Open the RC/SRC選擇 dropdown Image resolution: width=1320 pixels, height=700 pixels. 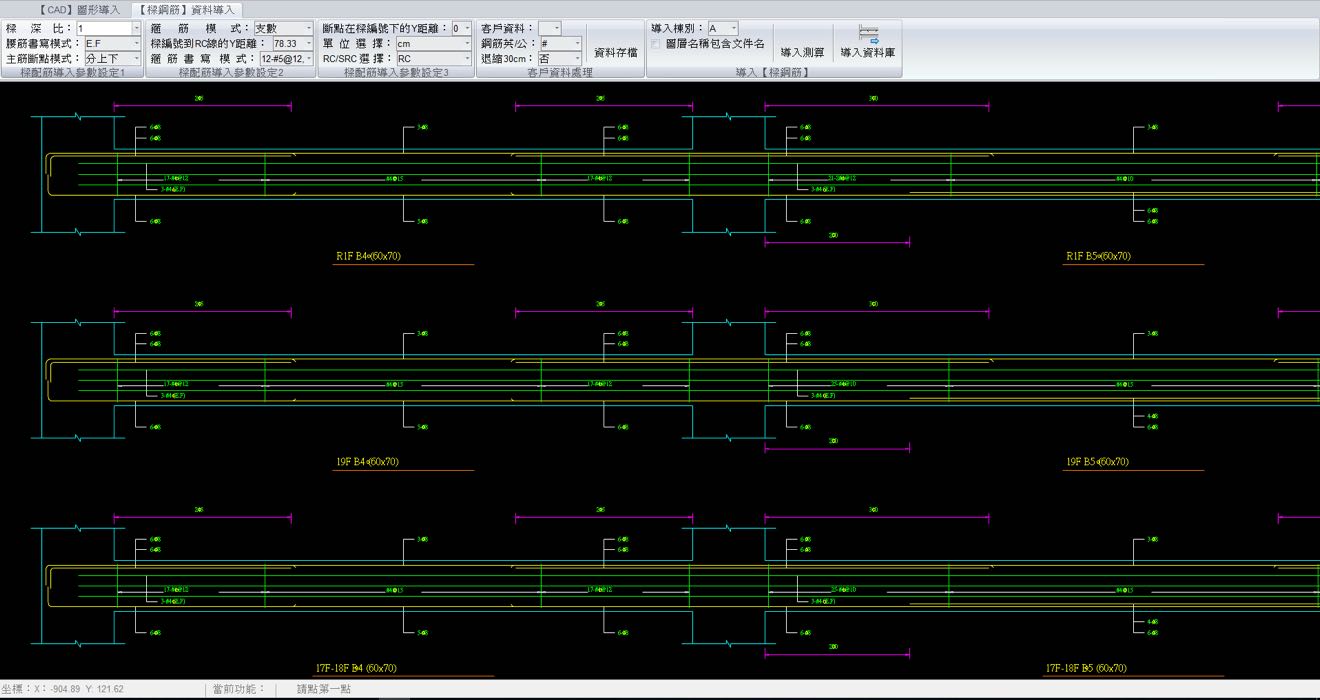467,59
